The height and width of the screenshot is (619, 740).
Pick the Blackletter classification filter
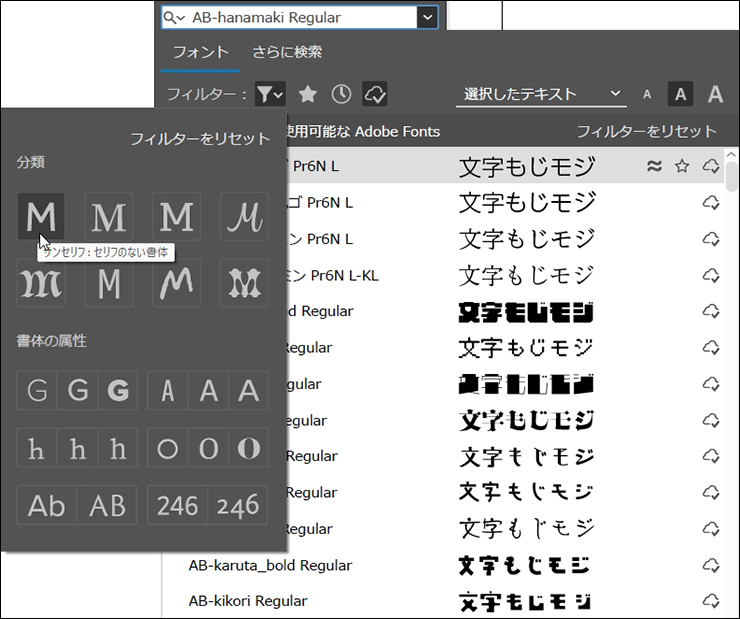(x=41, y=284)
